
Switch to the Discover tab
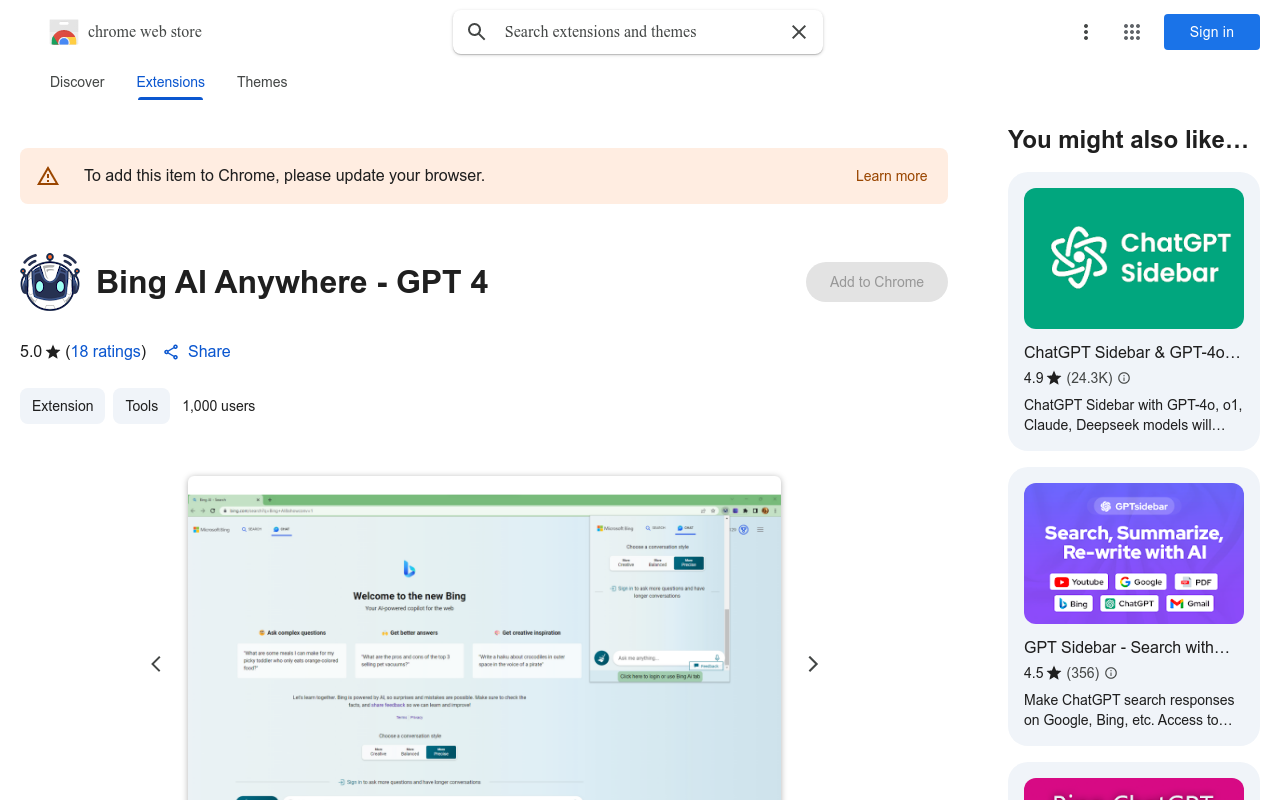pos(77,82)
